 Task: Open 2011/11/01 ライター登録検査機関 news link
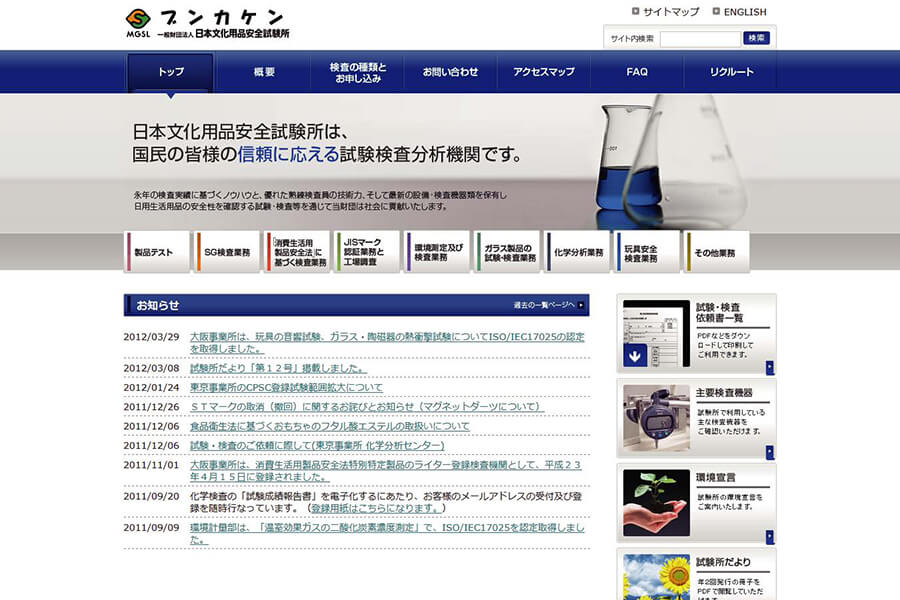386,471
